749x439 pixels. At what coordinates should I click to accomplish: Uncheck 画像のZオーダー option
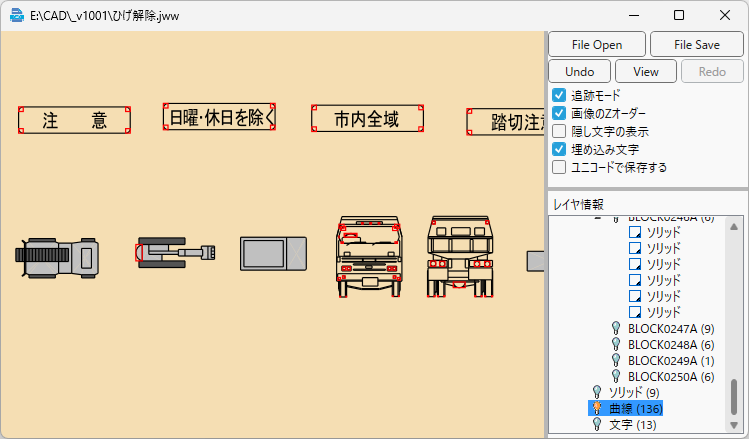point(560,114)
